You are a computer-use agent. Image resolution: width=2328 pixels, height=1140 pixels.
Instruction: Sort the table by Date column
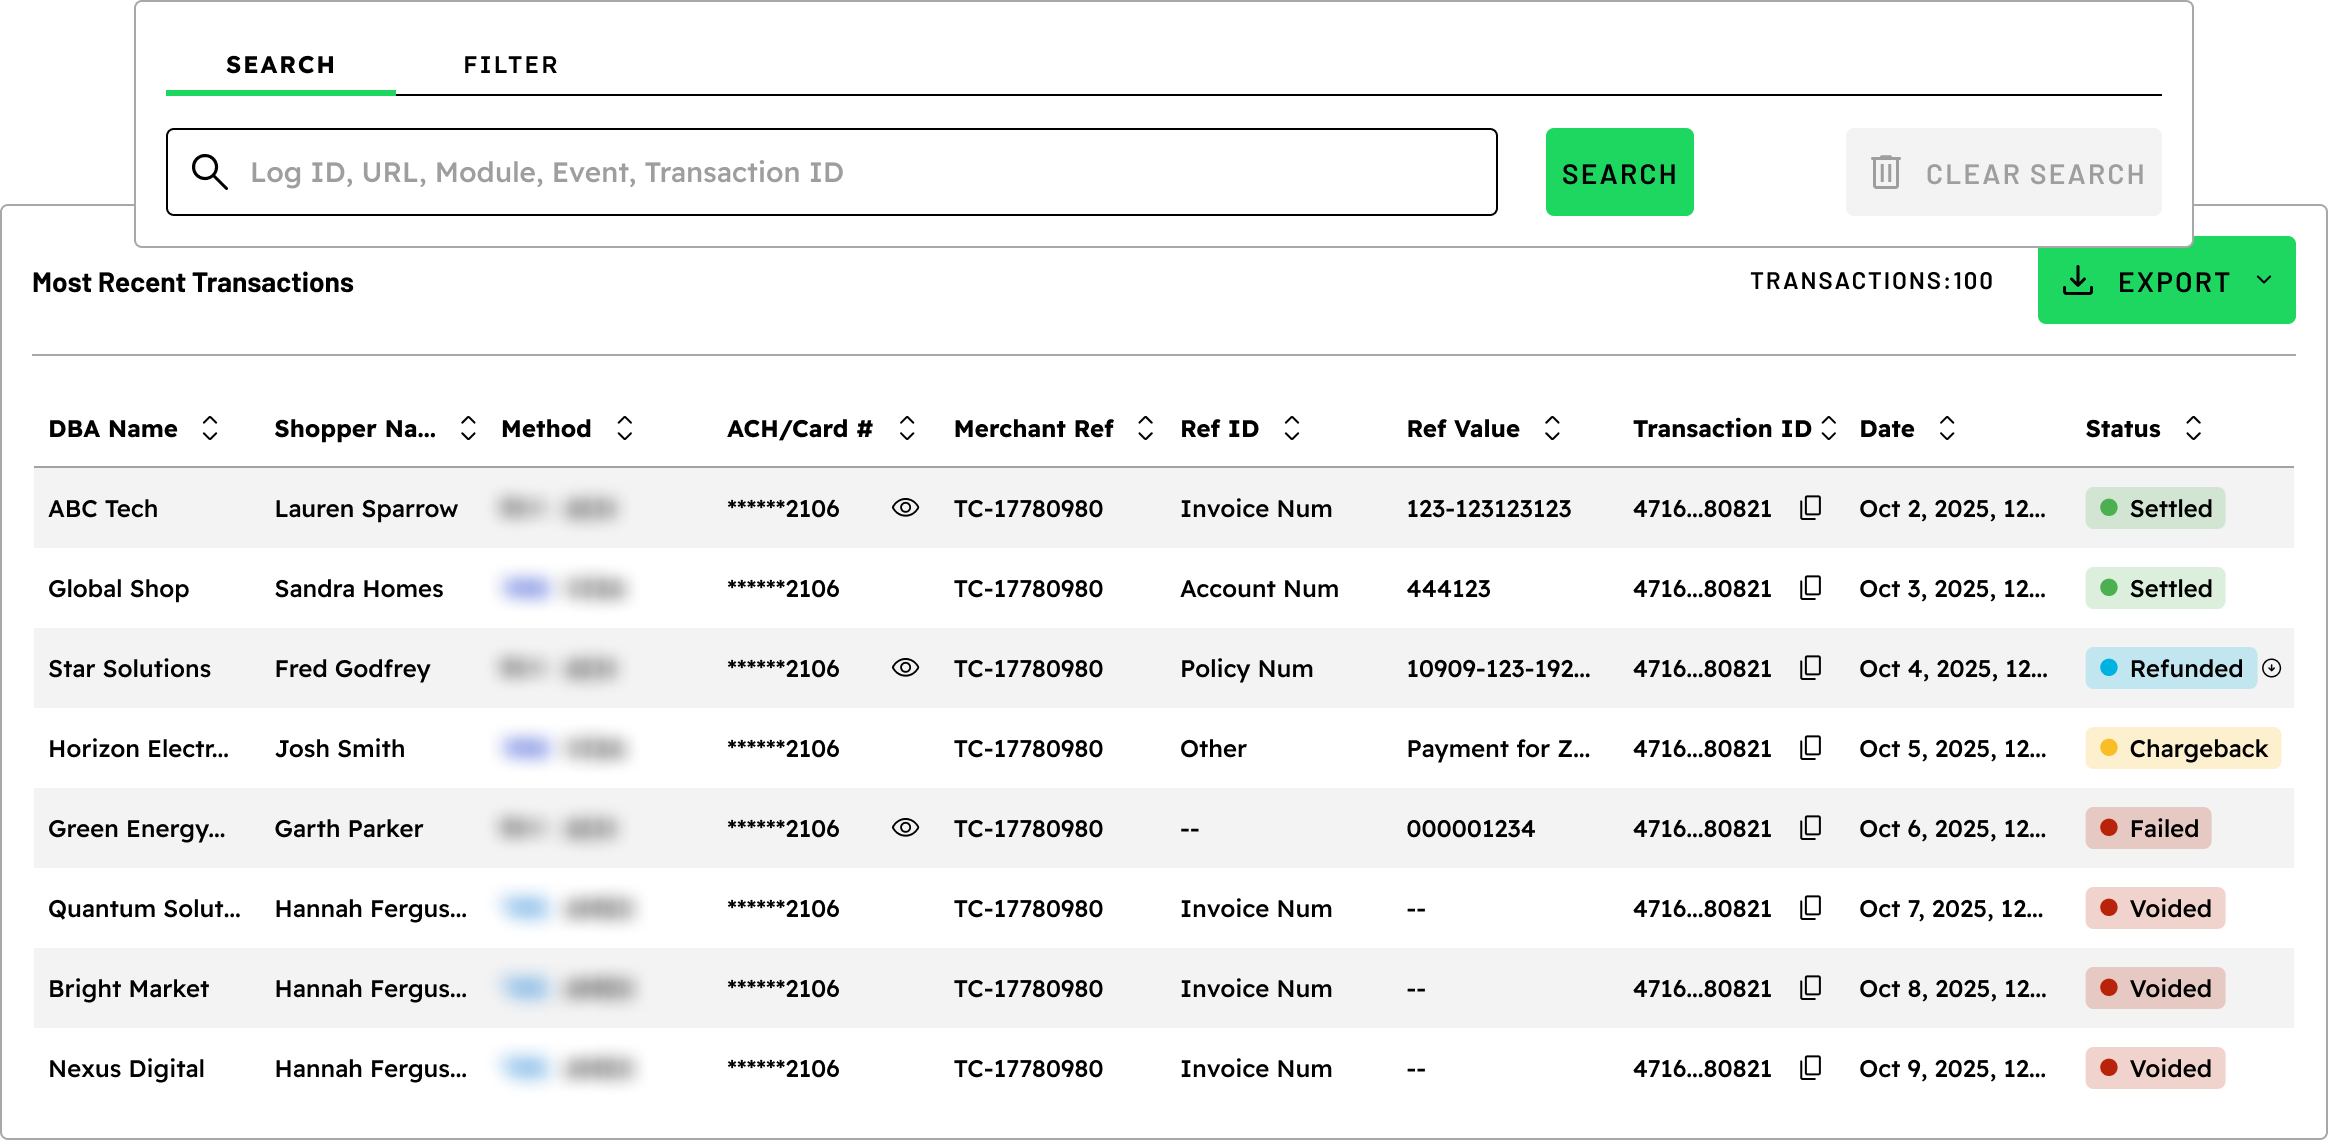[1946, 428]
